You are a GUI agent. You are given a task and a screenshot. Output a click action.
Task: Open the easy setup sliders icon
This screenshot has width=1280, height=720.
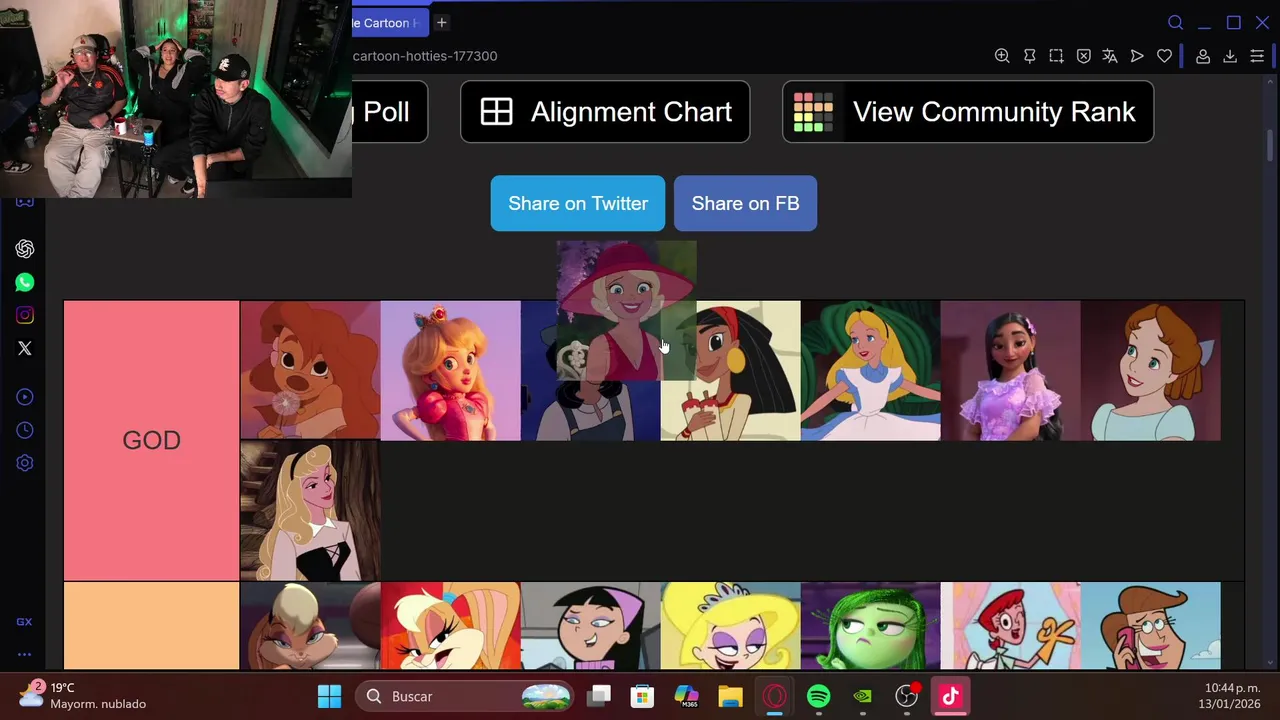1257,56
